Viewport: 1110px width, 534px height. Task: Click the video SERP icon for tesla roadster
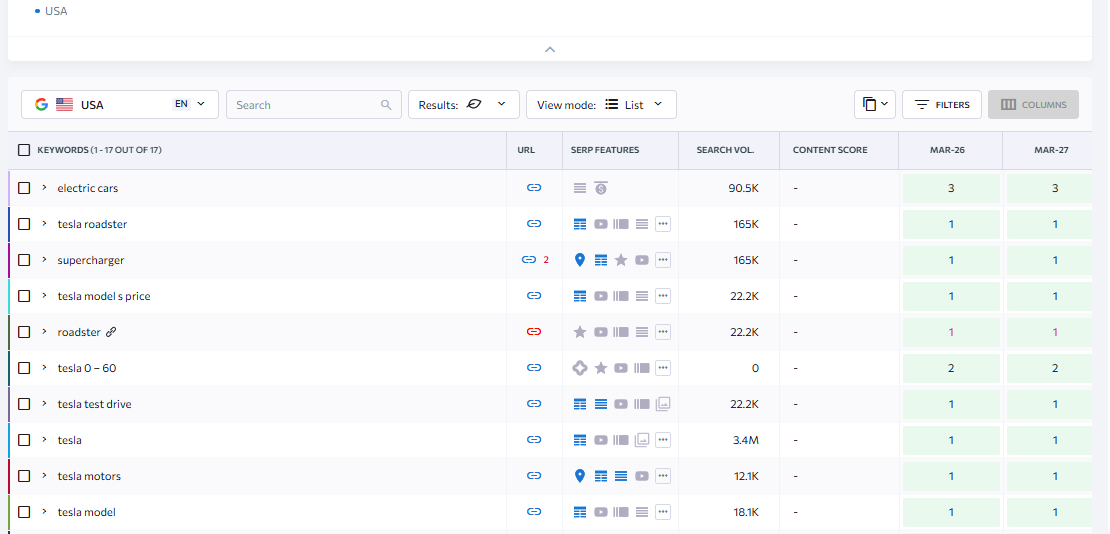click(x=600, y=224)
